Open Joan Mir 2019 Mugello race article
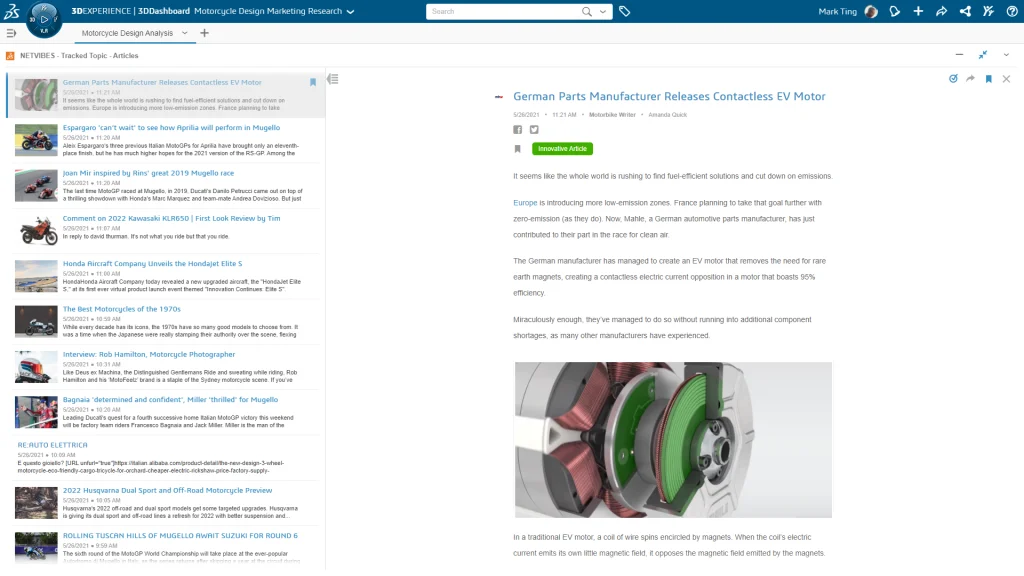The image size is (1024, 576). (148, 173)
